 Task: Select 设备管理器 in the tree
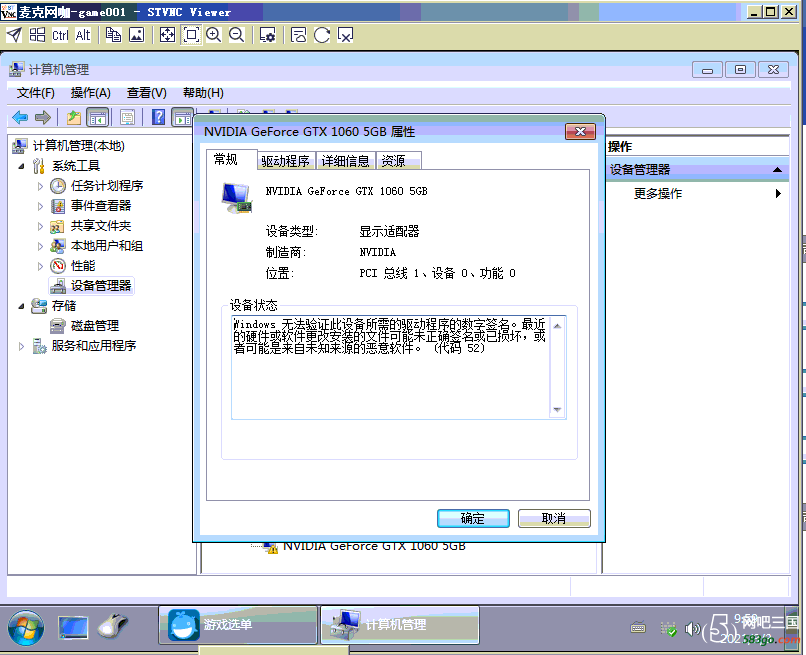tap(101, 285)
